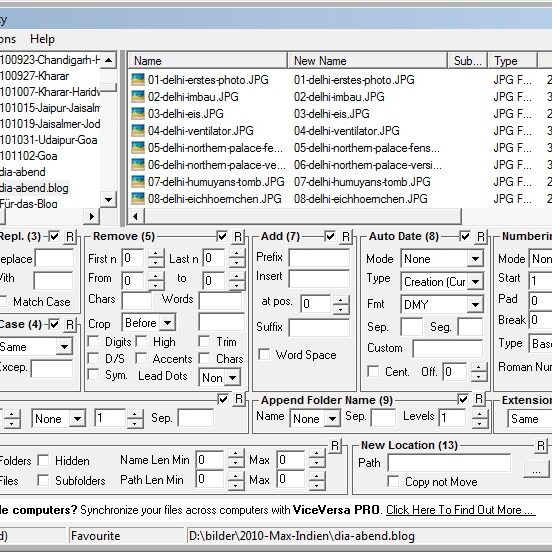The height and width of the screenshot is (552, 552).
Task: Disable the Add (7) section checkbox
Action: point(330,236)
